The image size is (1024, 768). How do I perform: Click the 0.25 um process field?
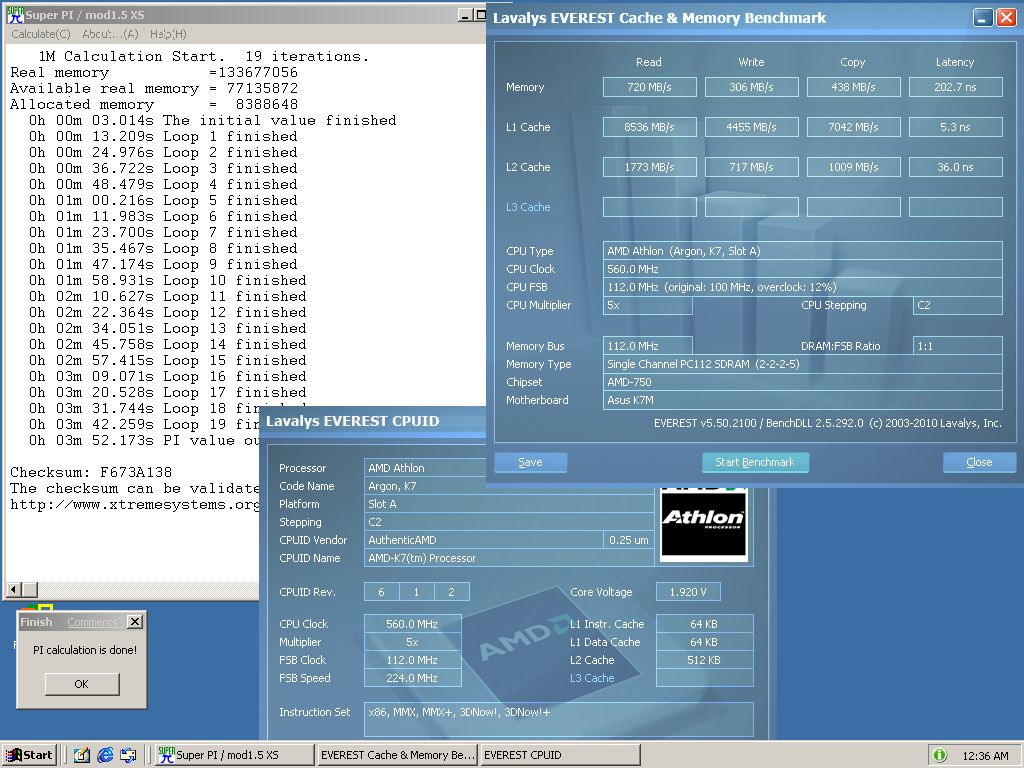coord(629,540)
